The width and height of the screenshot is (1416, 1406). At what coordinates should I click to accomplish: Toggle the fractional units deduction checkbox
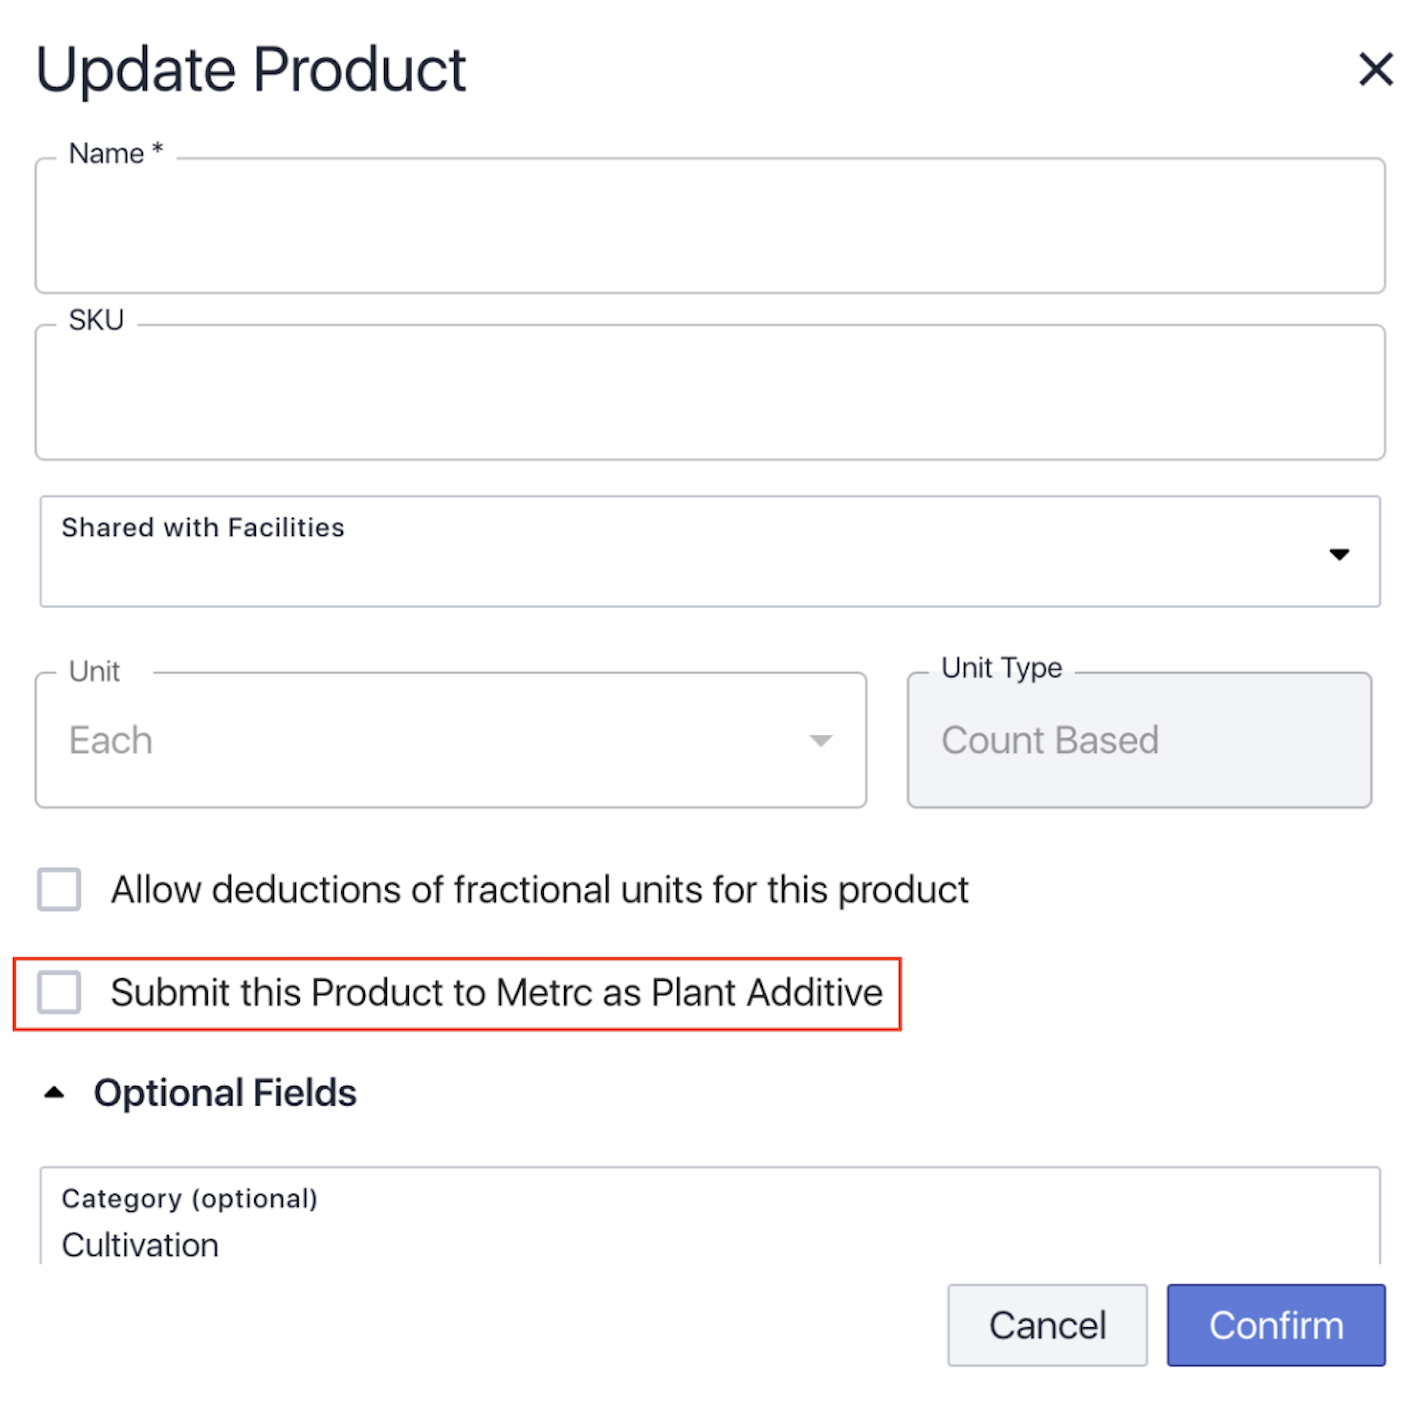[59, 889]
